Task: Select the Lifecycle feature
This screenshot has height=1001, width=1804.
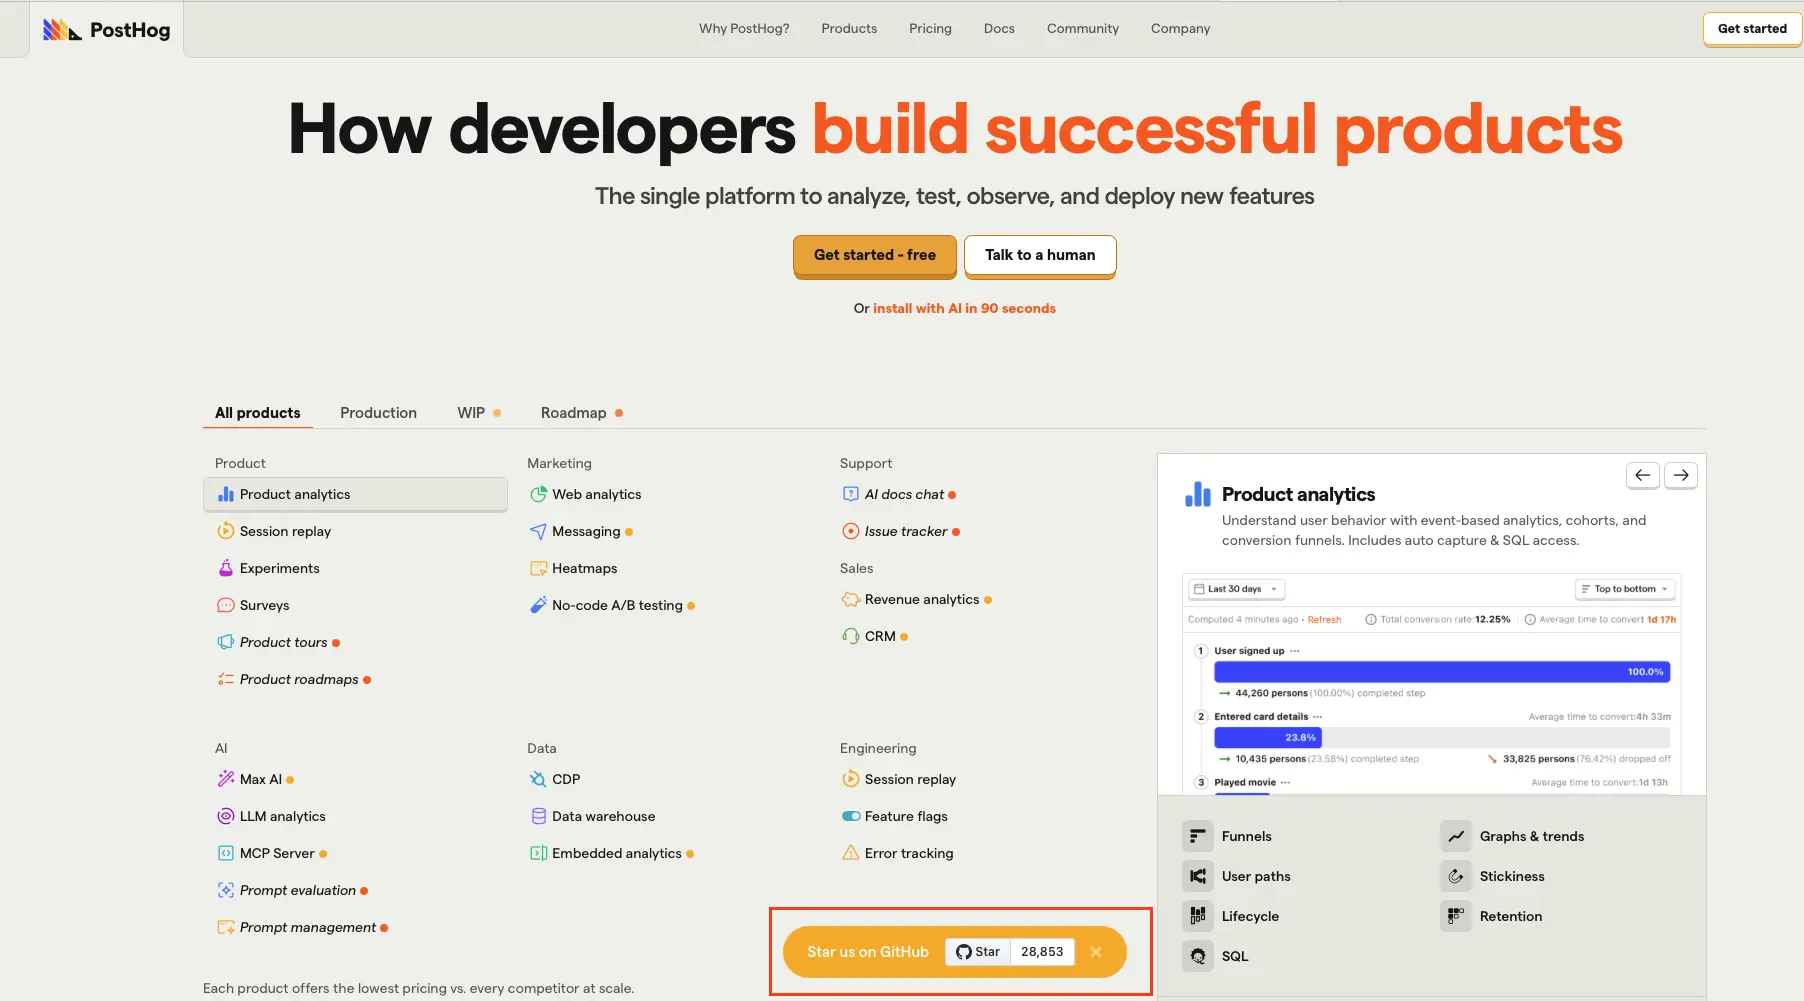Action: click(x=1231, y=916)
